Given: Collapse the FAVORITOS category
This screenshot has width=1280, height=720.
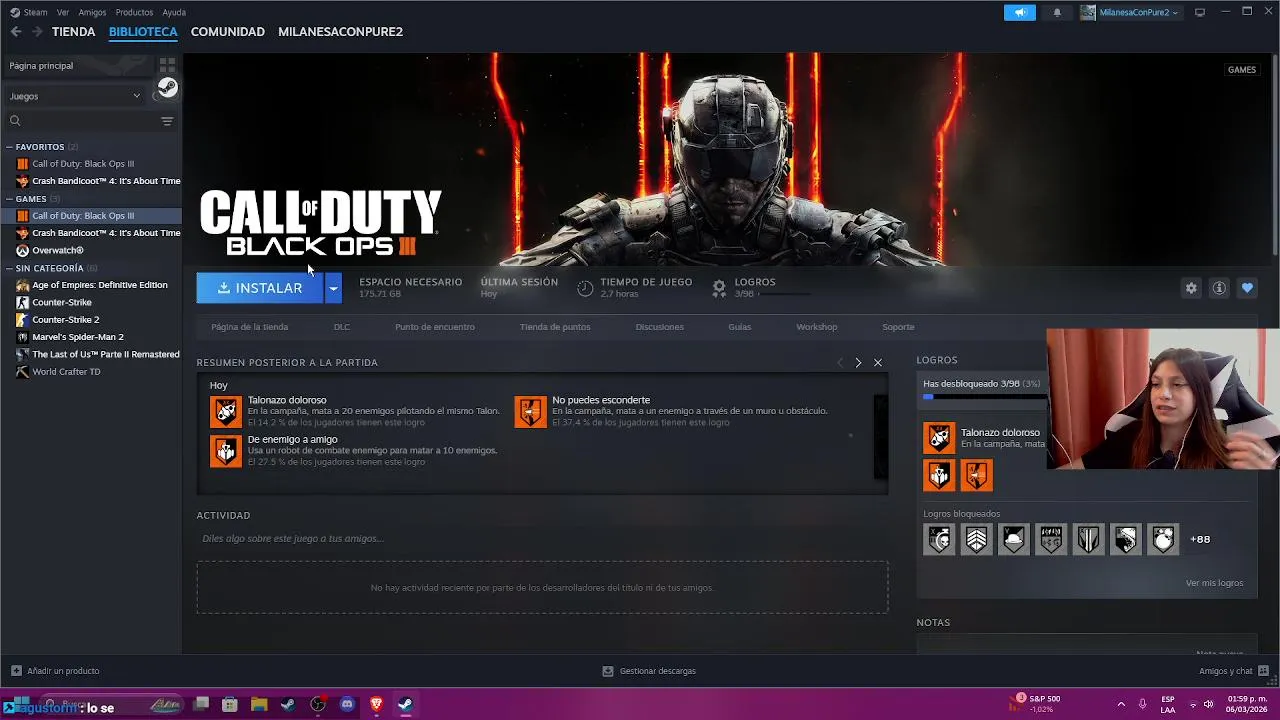Looking at the screenshot, I should [x=10, y=147].
